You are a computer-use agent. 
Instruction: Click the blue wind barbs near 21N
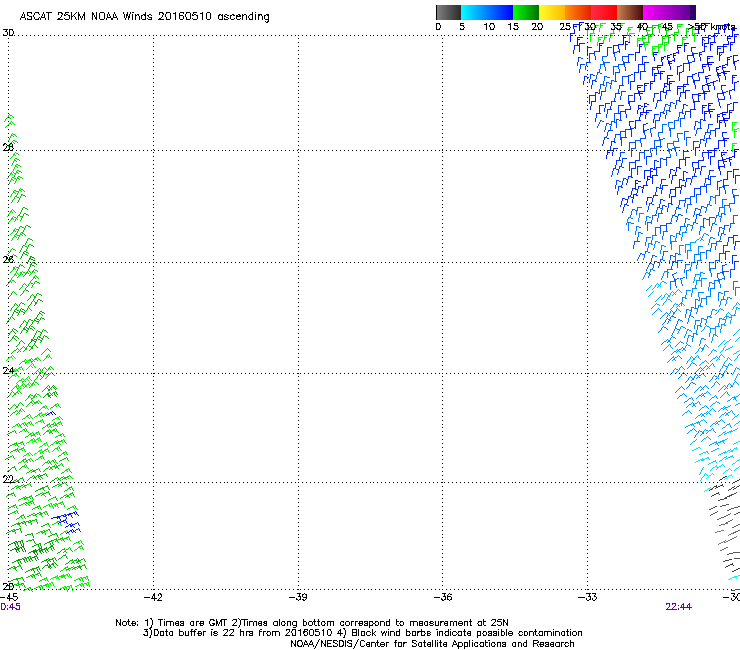pos(67,522)
